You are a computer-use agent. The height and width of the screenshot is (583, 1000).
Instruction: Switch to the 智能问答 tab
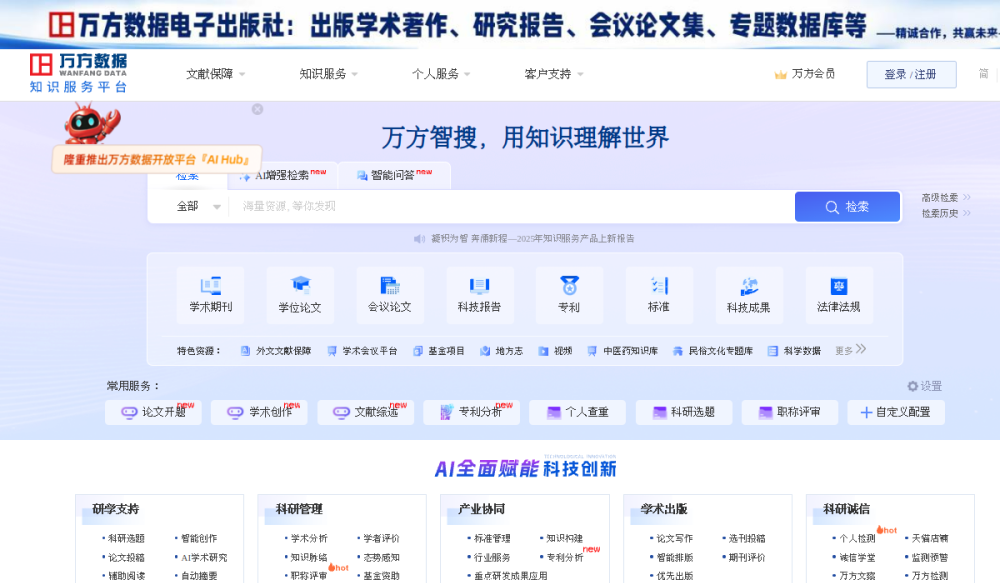tap(394, 175)
